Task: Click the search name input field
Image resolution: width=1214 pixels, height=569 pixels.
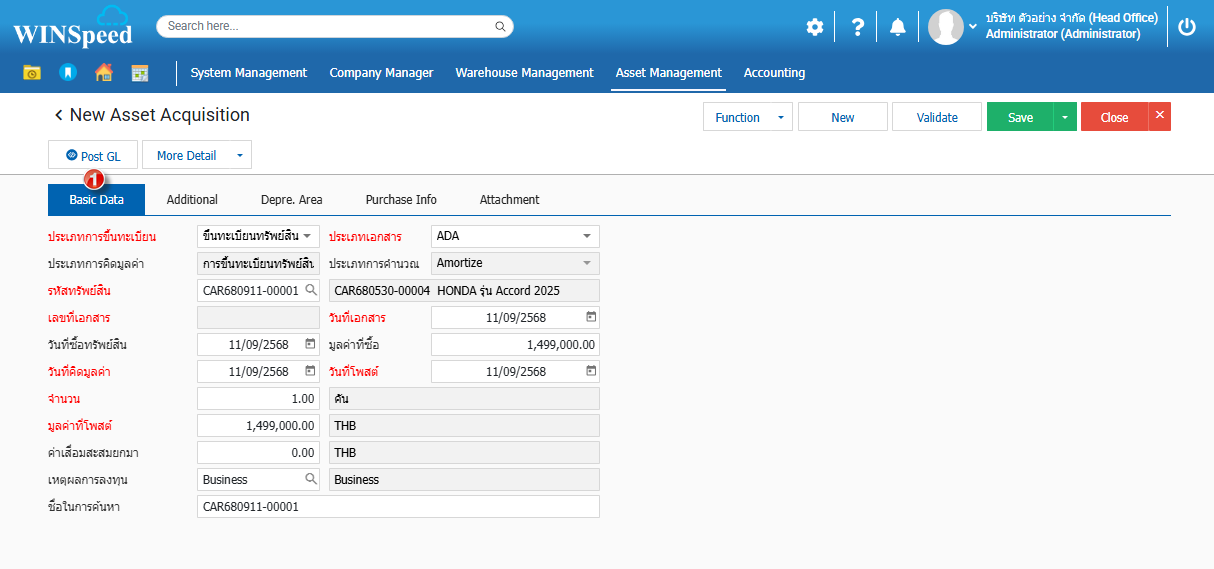Action: pos(398,507)
